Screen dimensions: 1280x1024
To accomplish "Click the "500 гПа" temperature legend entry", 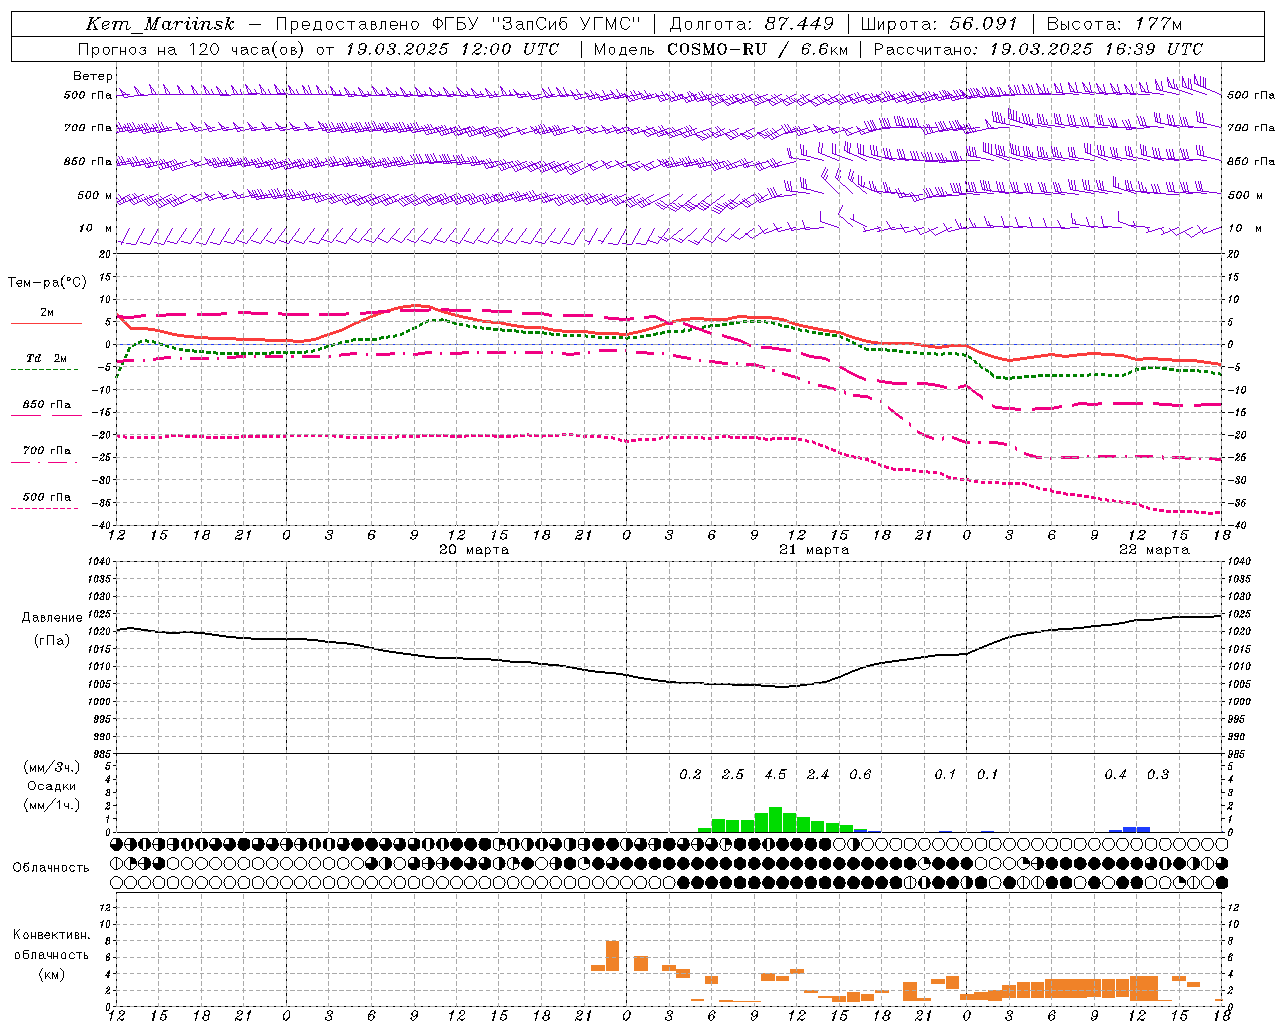I will pyautogui.click(x=46, y=497).
